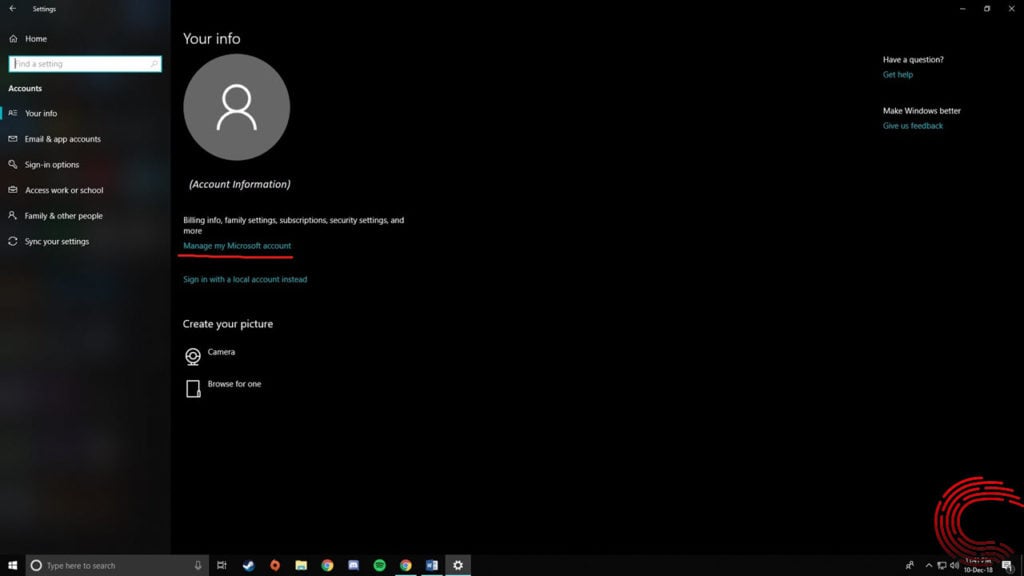This screenshot has width=1024, height=576.
Task: Open Access work or school settings
Action: pyautogui.click(x=62, y=190)
